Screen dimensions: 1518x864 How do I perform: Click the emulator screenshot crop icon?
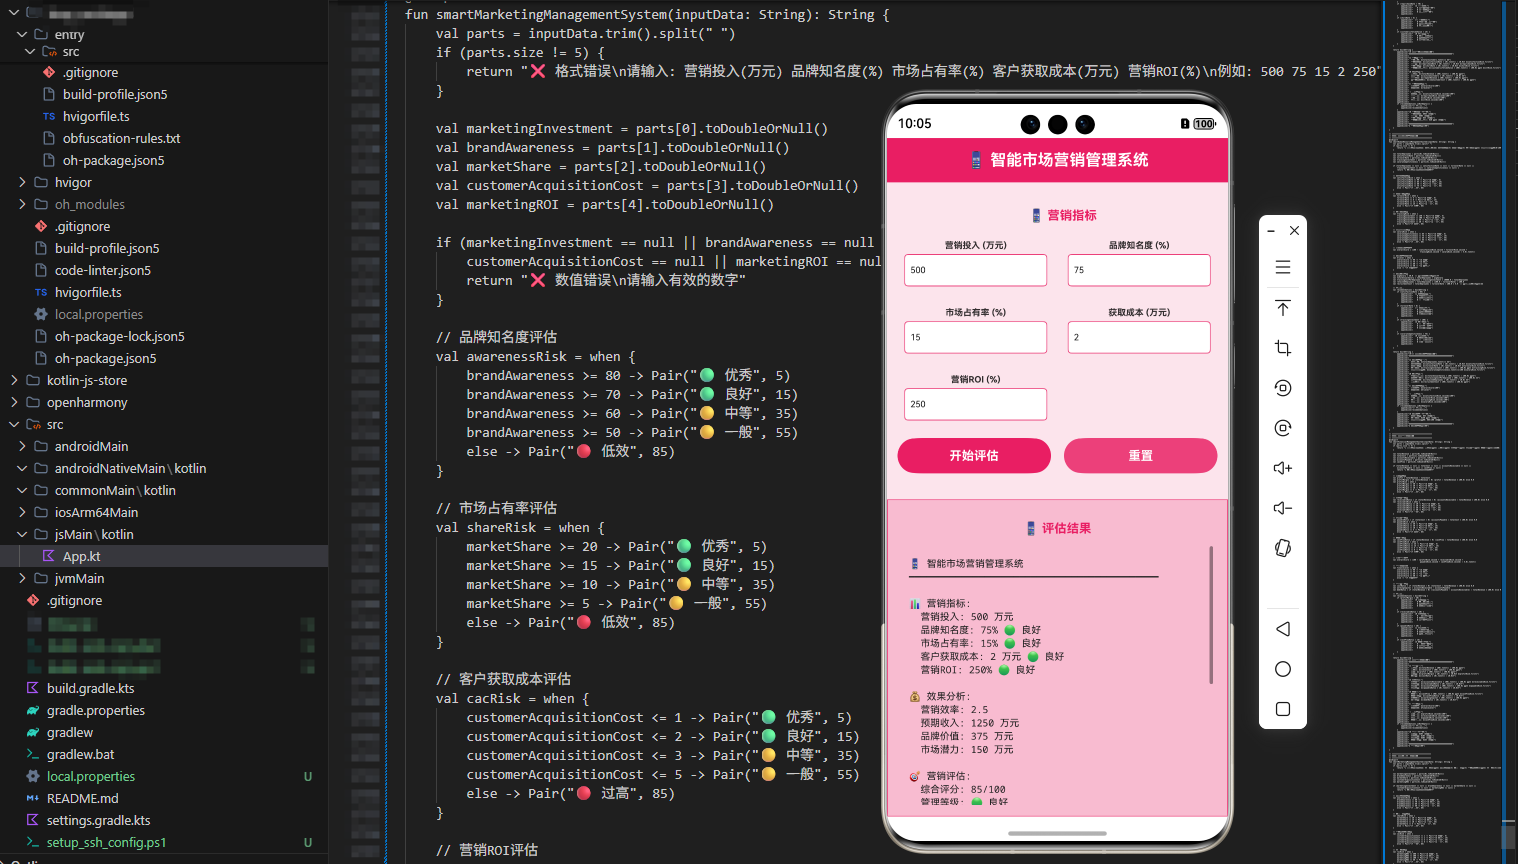tap(1283, 348)
